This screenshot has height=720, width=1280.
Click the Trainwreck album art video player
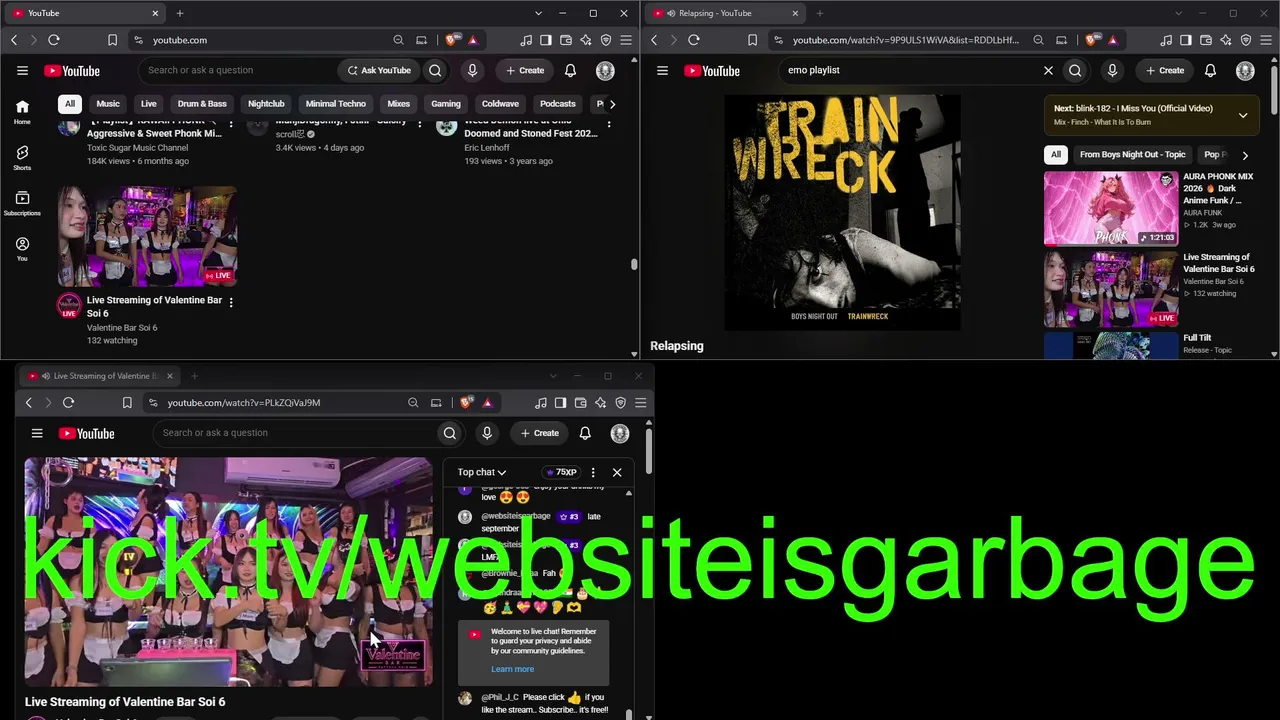point(842,212)
